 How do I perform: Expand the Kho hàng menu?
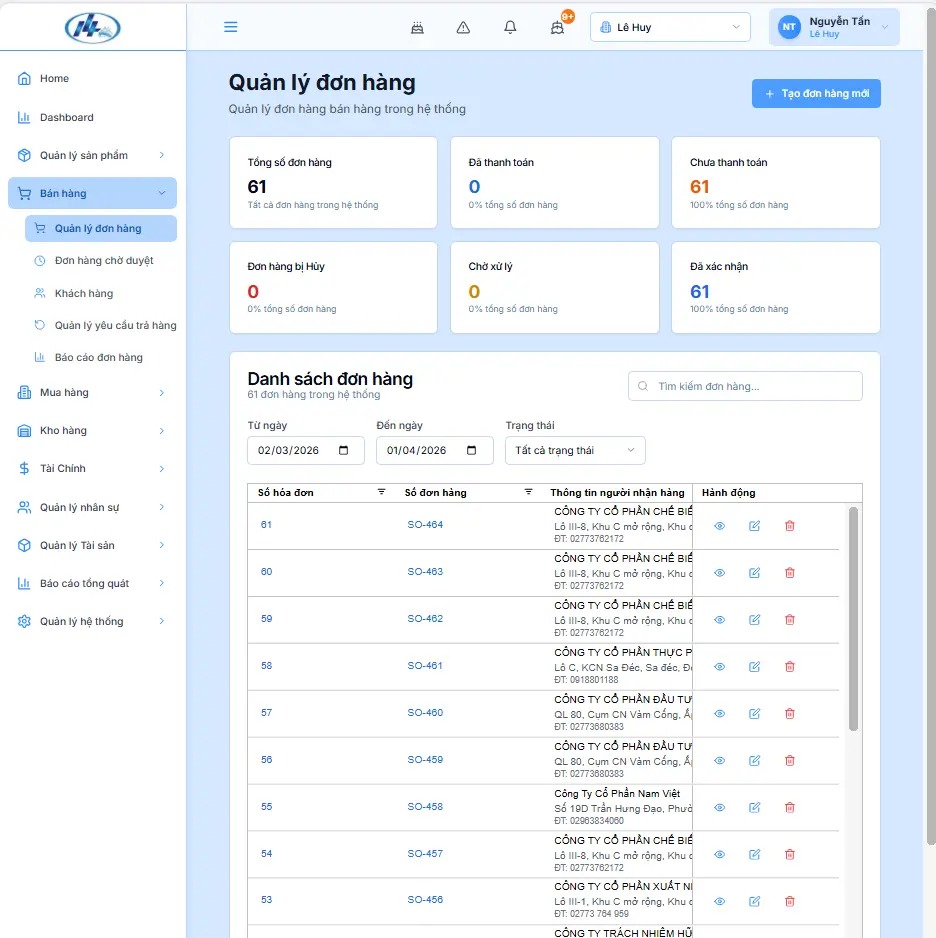coord(93,431)
